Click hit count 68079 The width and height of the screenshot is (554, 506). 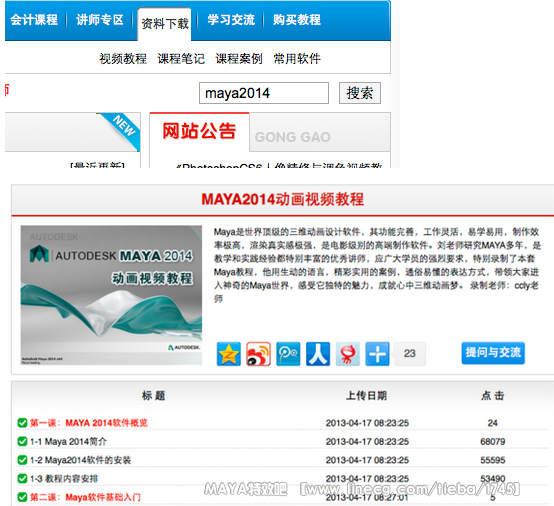tap(493, 442)
